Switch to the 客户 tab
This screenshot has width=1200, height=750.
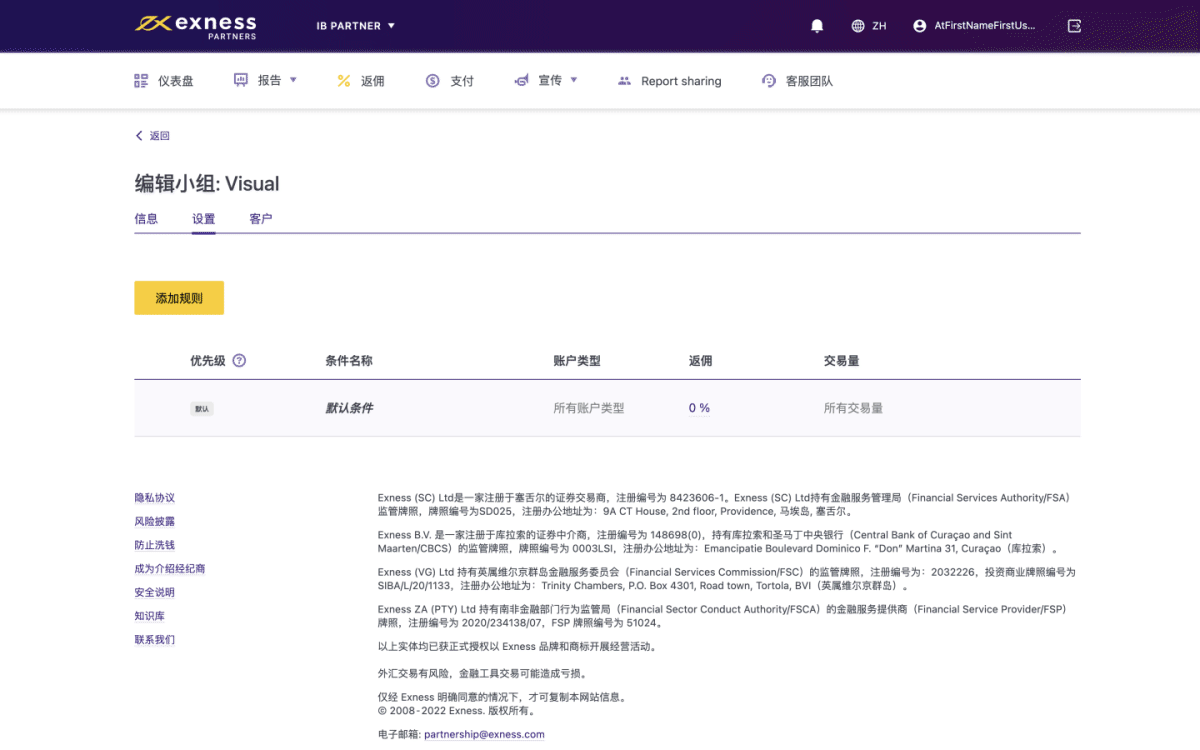261,219
